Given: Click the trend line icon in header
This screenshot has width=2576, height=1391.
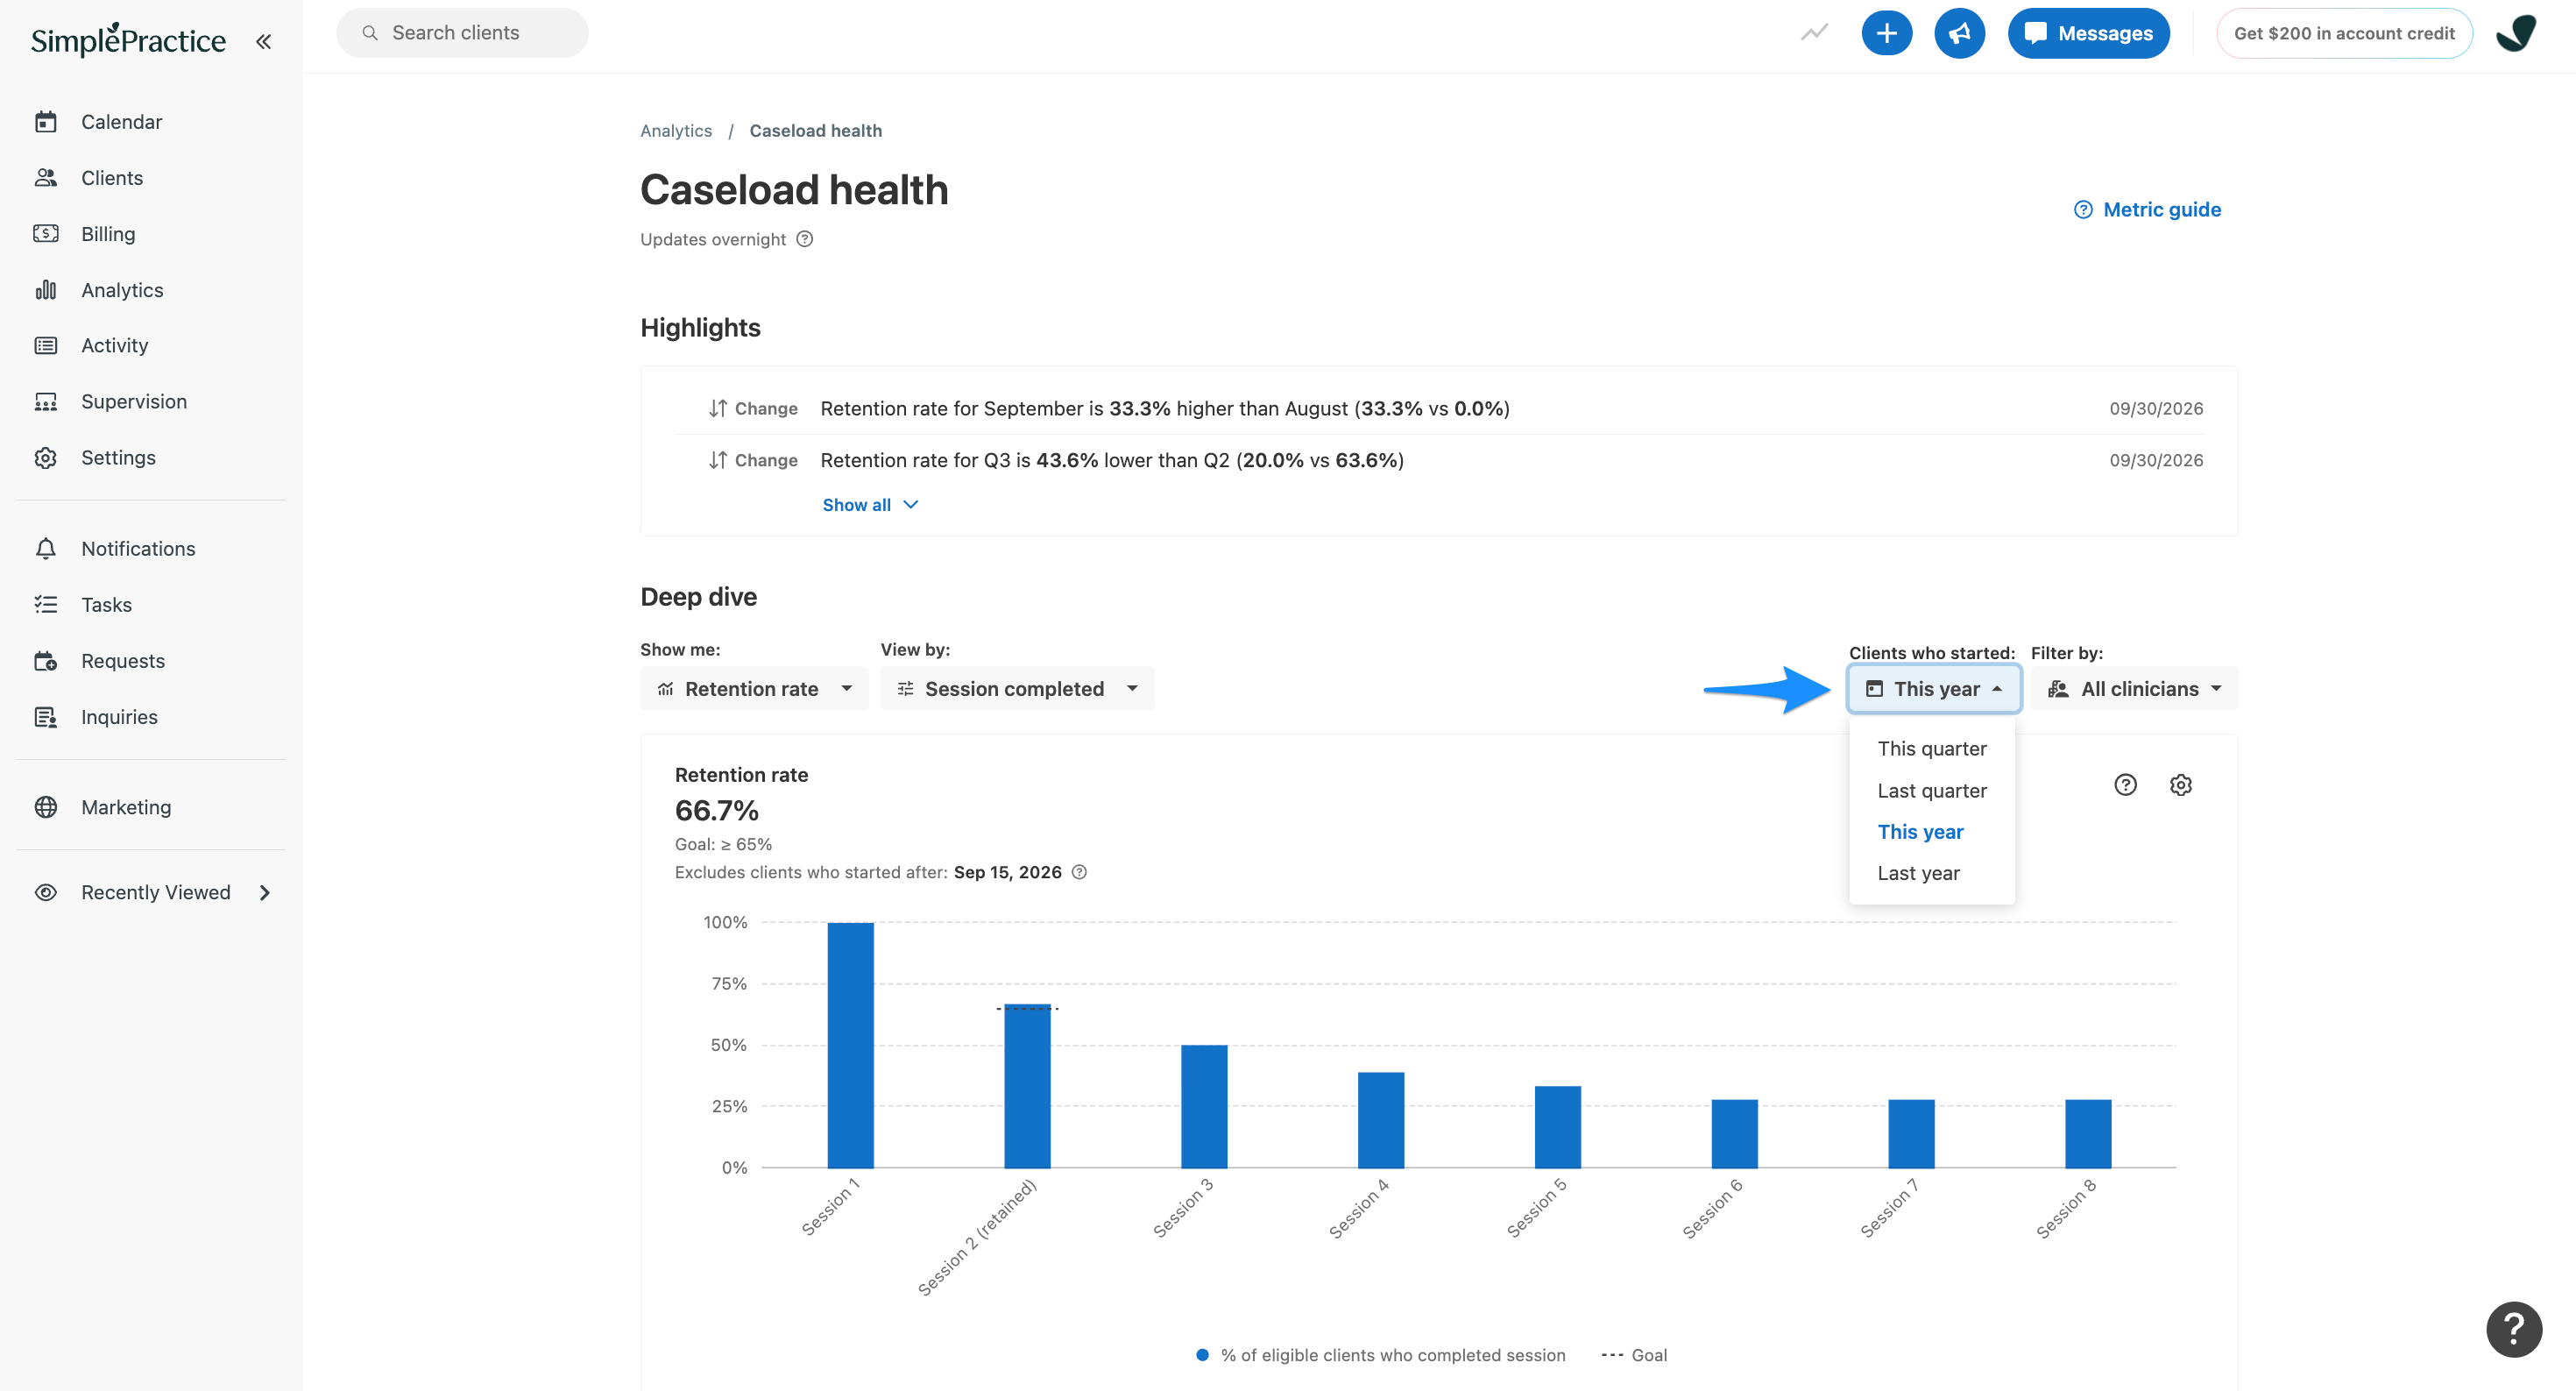Looking at the screenshot, I should click(1814, 33).
